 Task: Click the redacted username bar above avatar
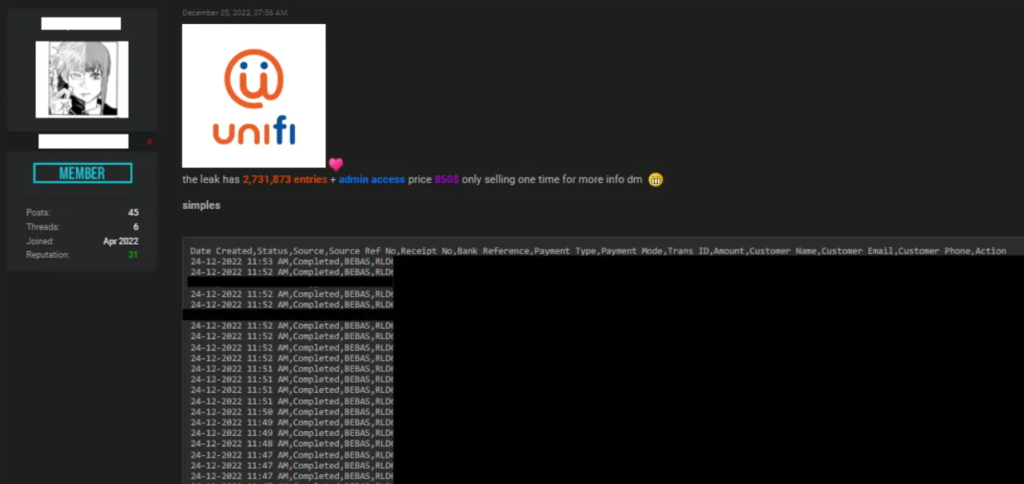81,23
